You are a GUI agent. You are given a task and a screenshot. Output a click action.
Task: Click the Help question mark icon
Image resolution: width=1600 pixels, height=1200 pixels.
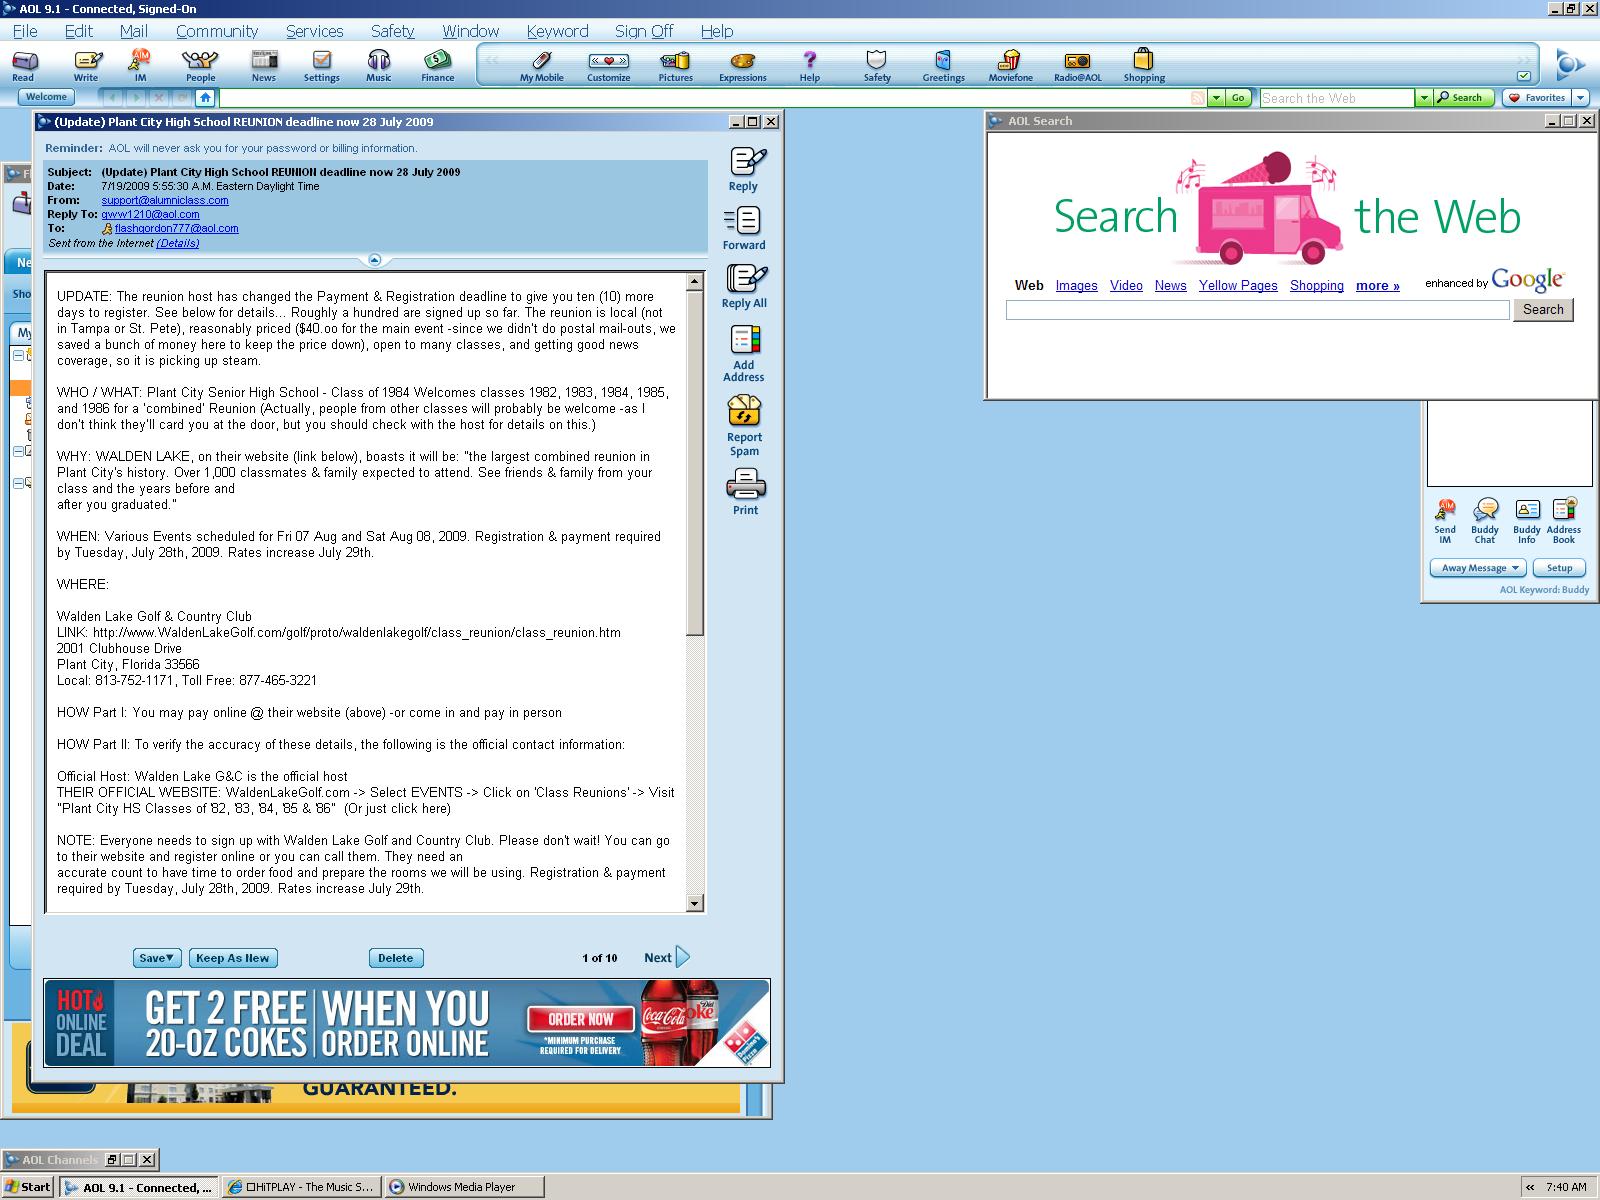click(x=810, y=66)
